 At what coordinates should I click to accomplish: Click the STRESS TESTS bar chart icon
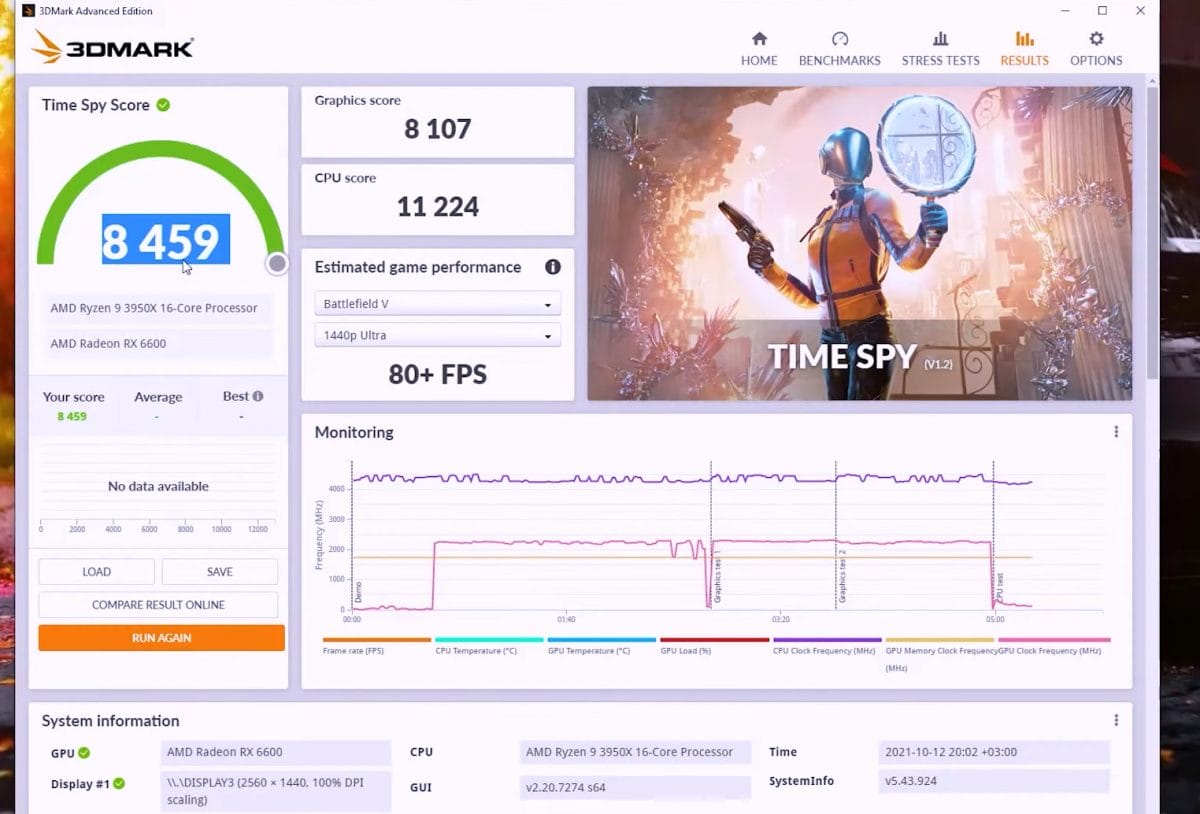coord(940,37)
